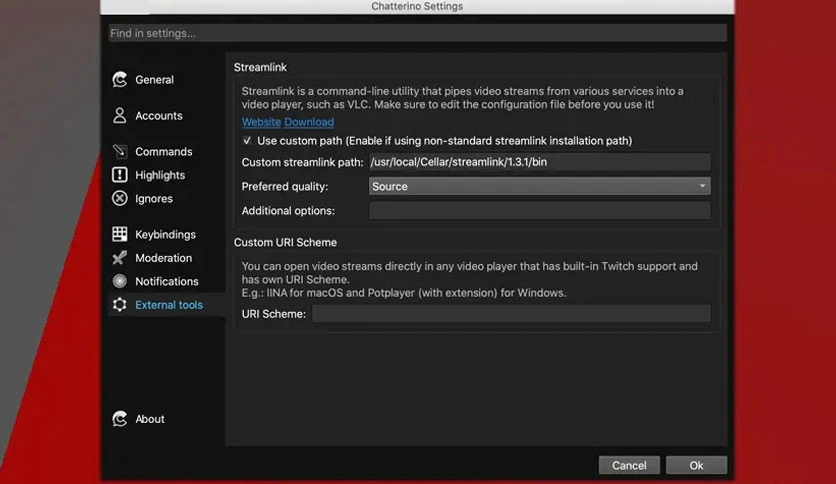The image size is (836, 484).
Task: Click the Keybindings grid icon
Action: coord(119,234)
